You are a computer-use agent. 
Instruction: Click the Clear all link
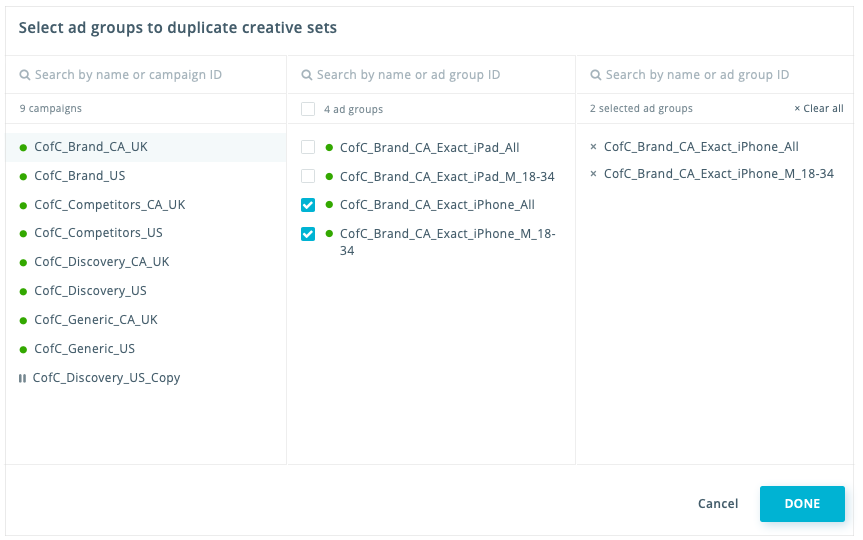pyautogui.click(x=819, y=108)
